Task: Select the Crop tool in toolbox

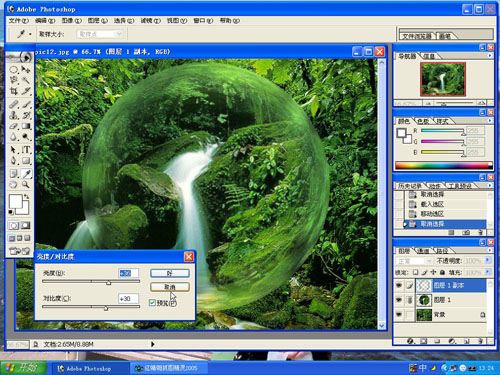Action: [x=14, y=91]
